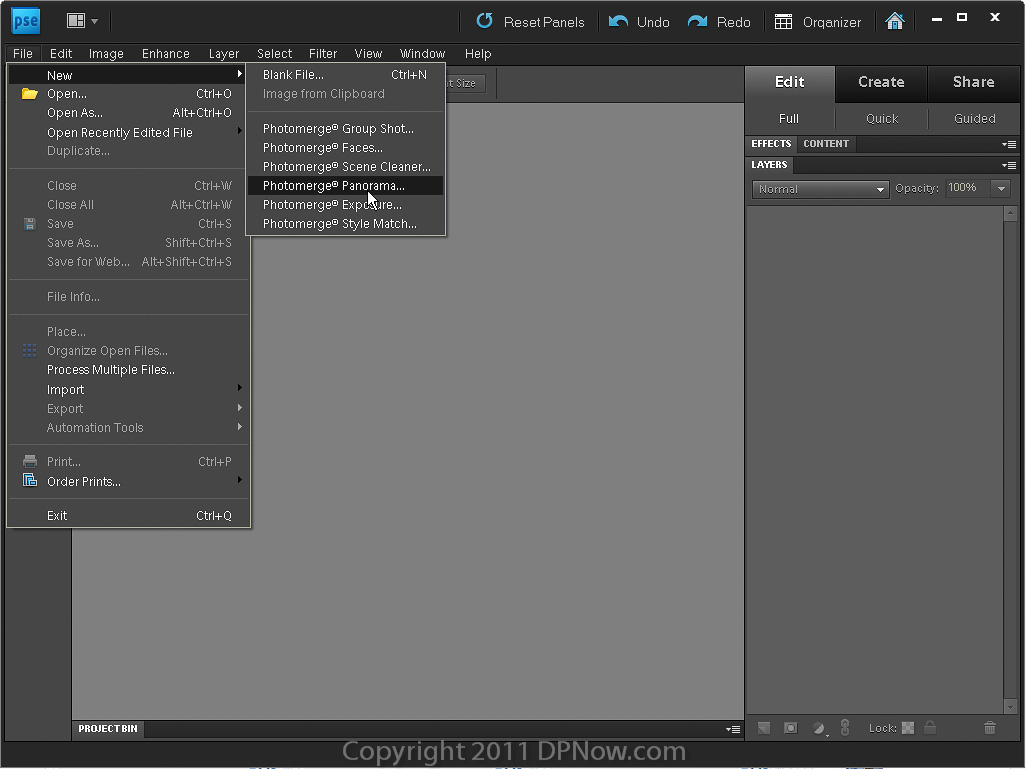Open the Normal blend mode dropdown

click(x=821, y=189)
